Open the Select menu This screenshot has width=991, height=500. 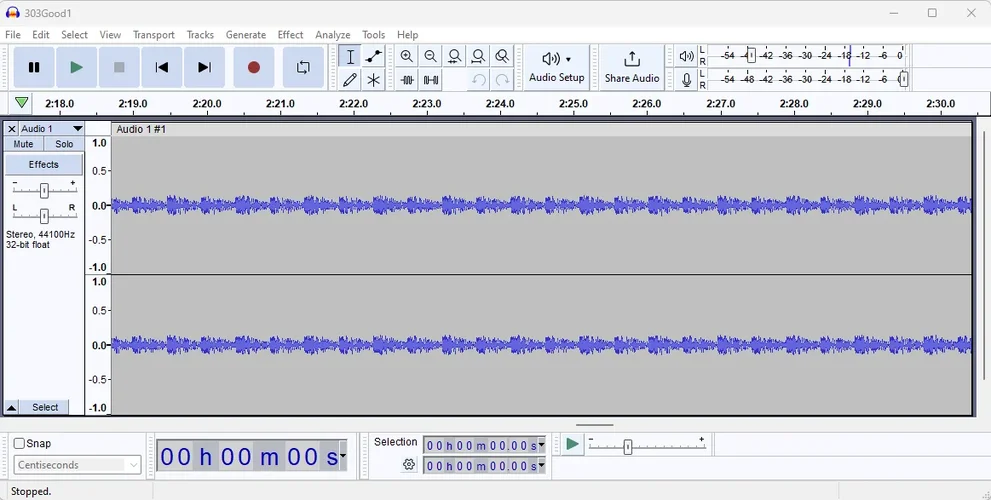74,35
